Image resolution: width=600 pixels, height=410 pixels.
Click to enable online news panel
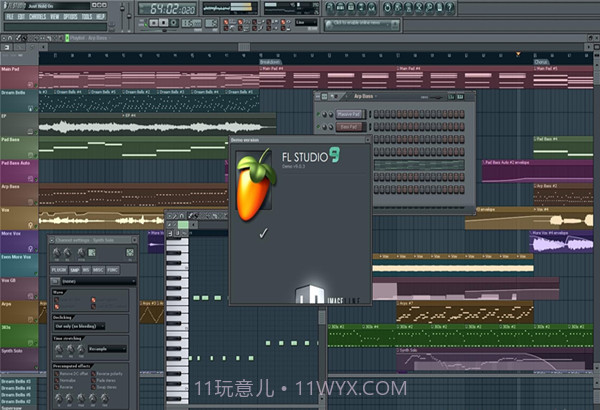click(362, 25)
